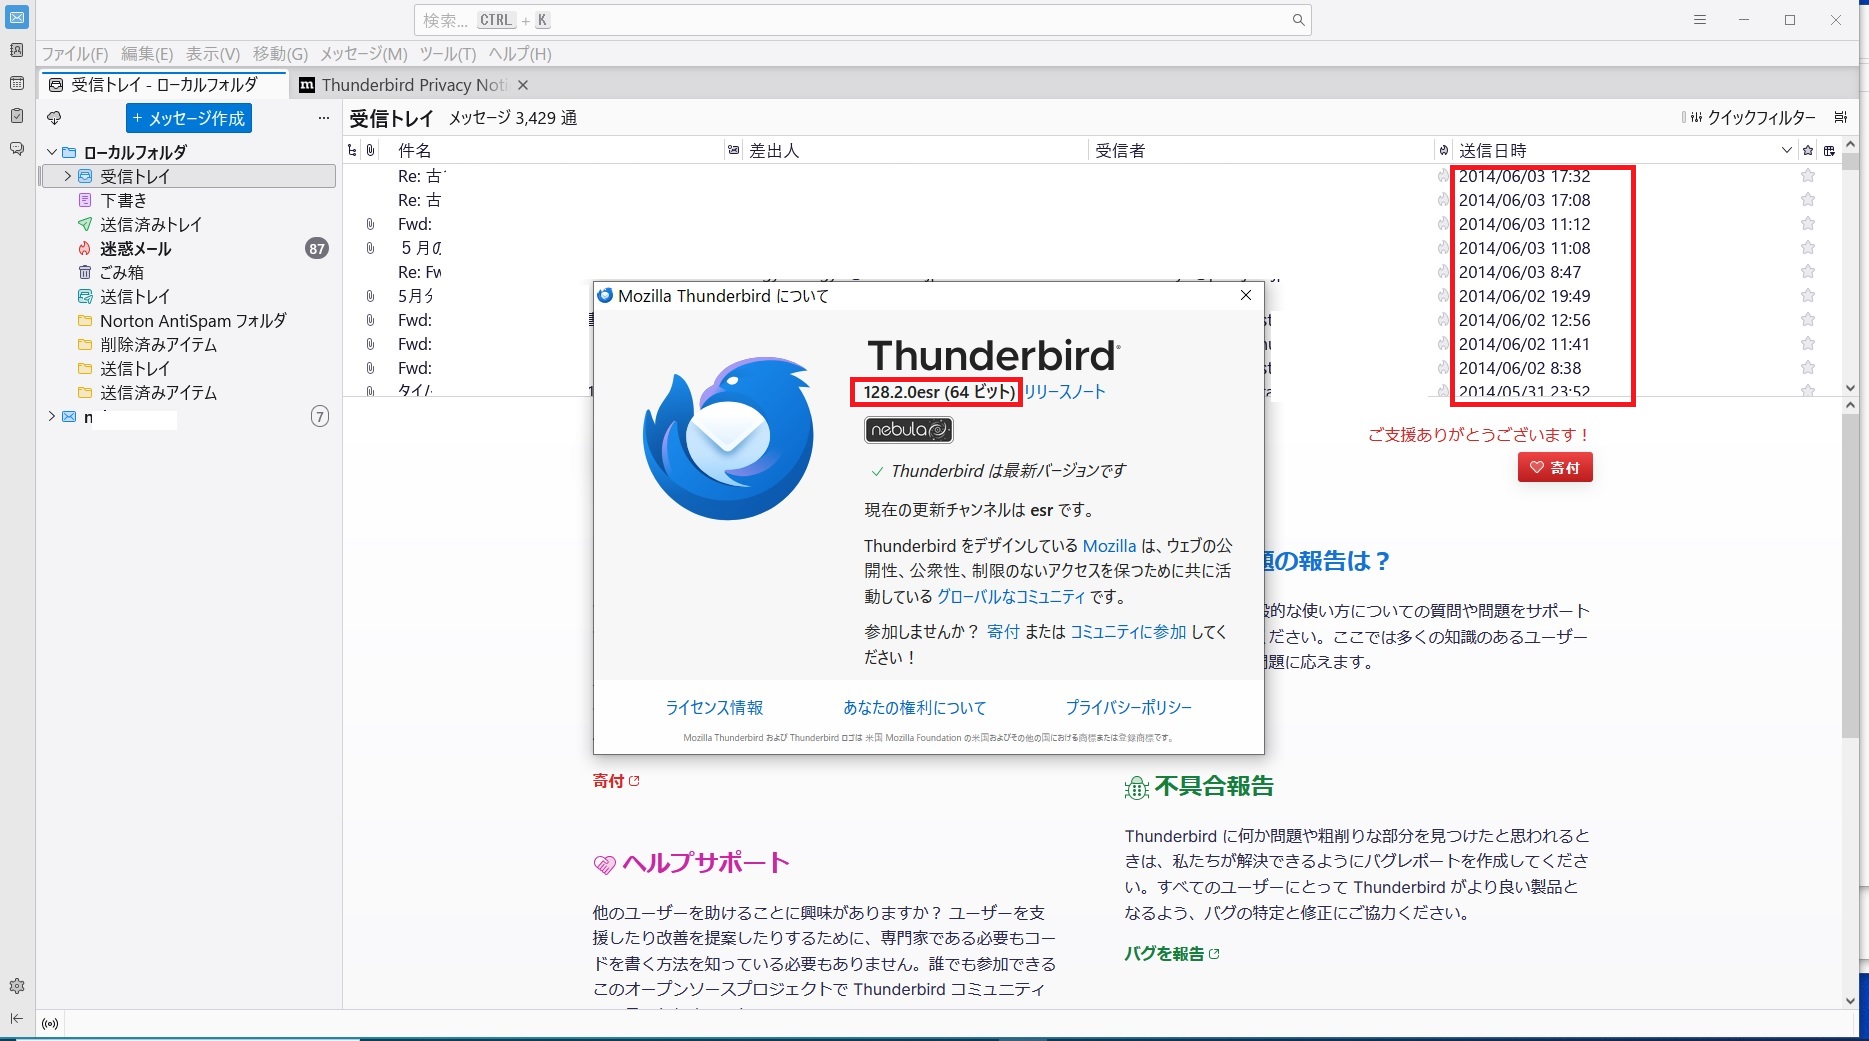Click attachment icon on the 2014/06/03 11:12 message
1869x1041 pixels.
(x=370, y=224)
